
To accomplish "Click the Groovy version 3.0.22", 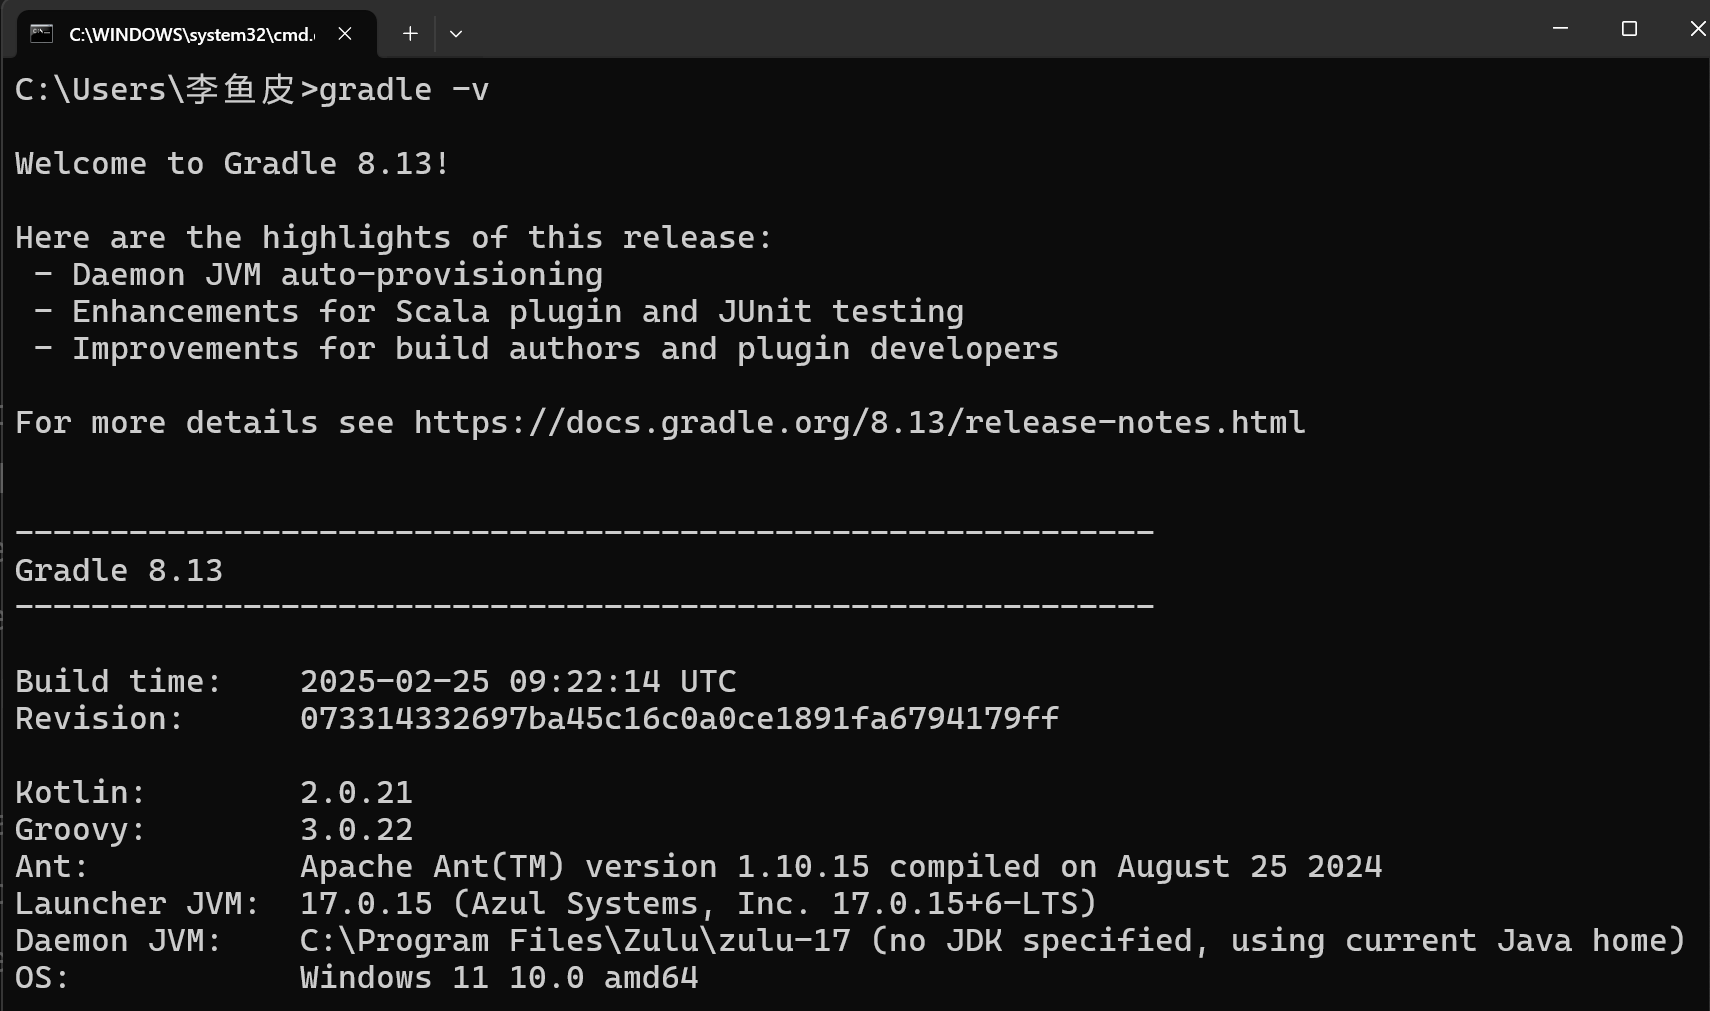I will 356,830.
